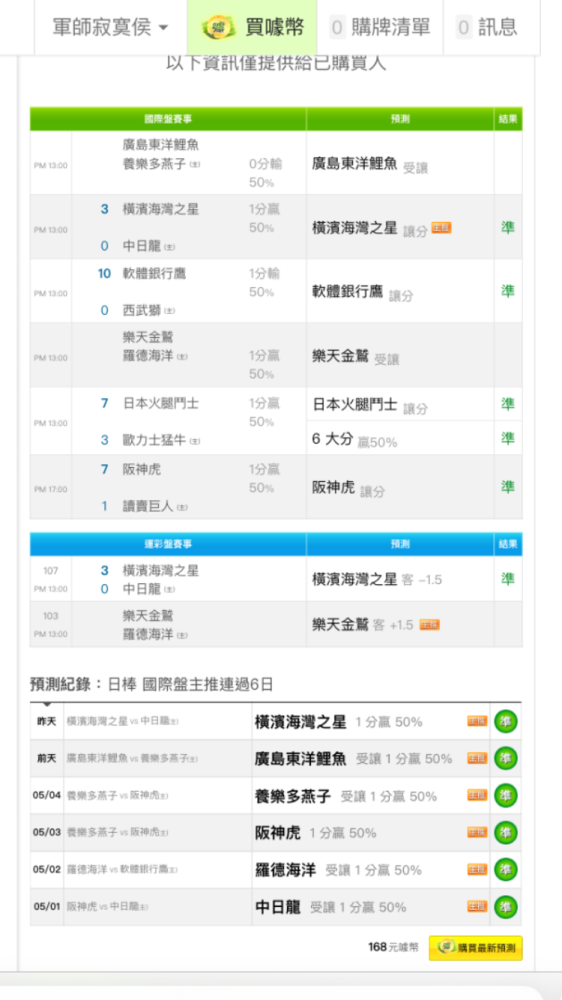Click 阪神虎 讓分 prediction at PM 17:00

coord(348,489)
